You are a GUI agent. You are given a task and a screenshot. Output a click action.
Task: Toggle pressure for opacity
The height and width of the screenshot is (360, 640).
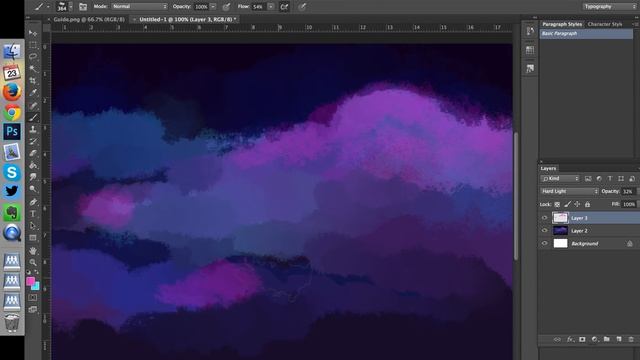click(x=227, y=7)
